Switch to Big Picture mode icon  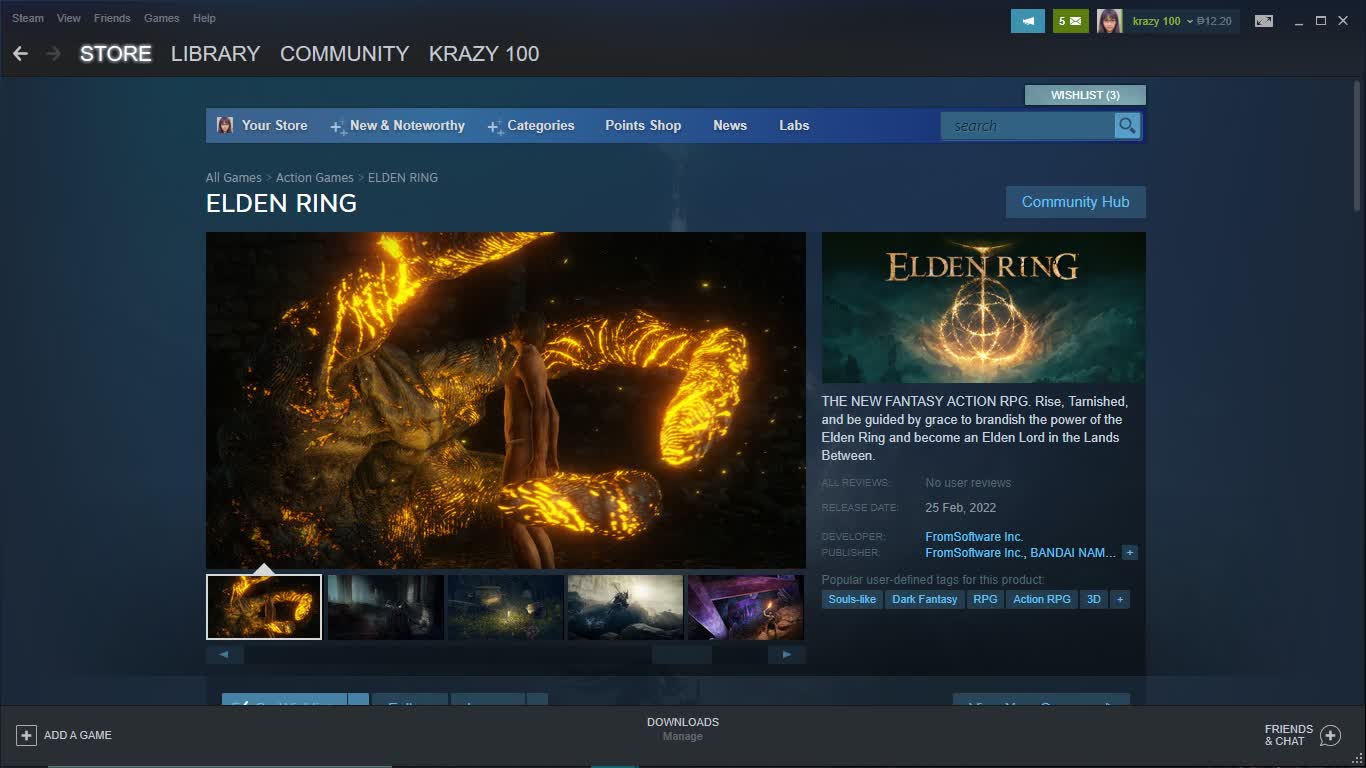(1264, 21)
